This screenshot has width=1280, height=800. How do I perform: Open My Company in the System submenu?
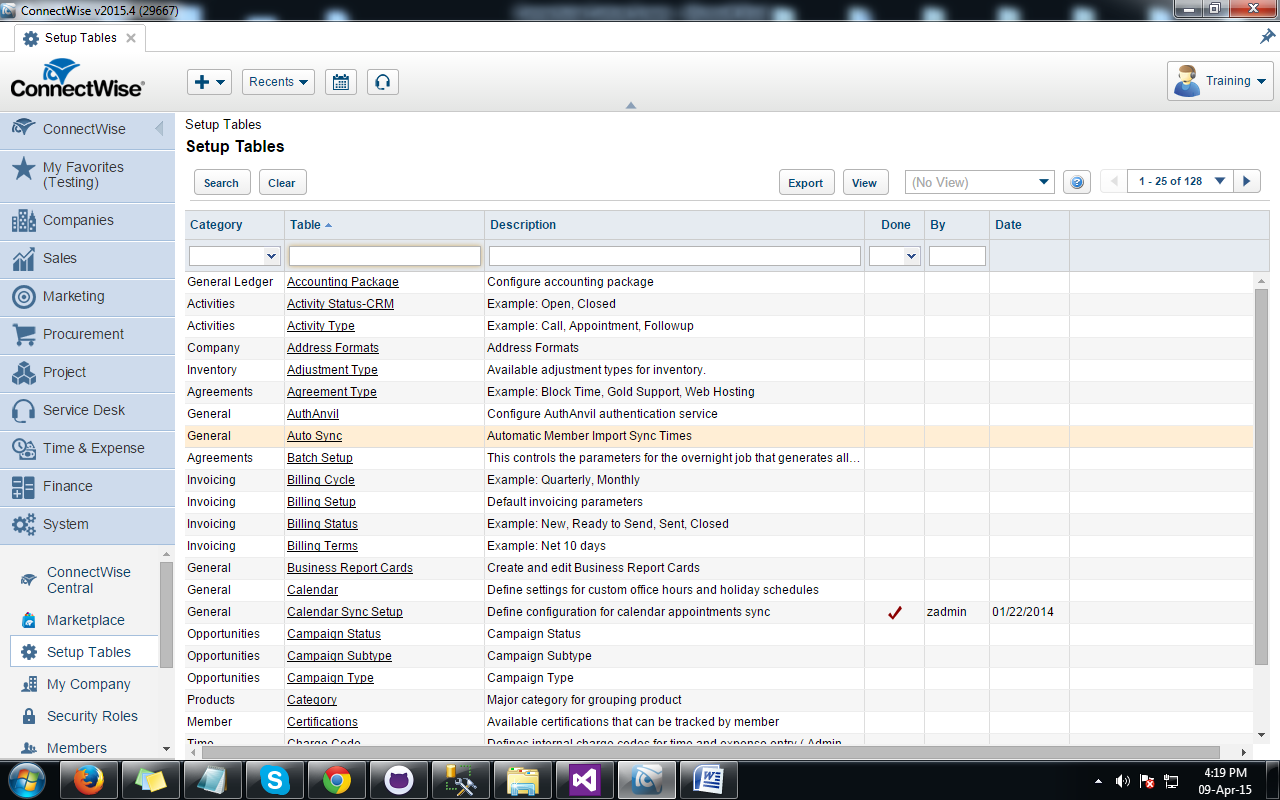pos(88,684)
